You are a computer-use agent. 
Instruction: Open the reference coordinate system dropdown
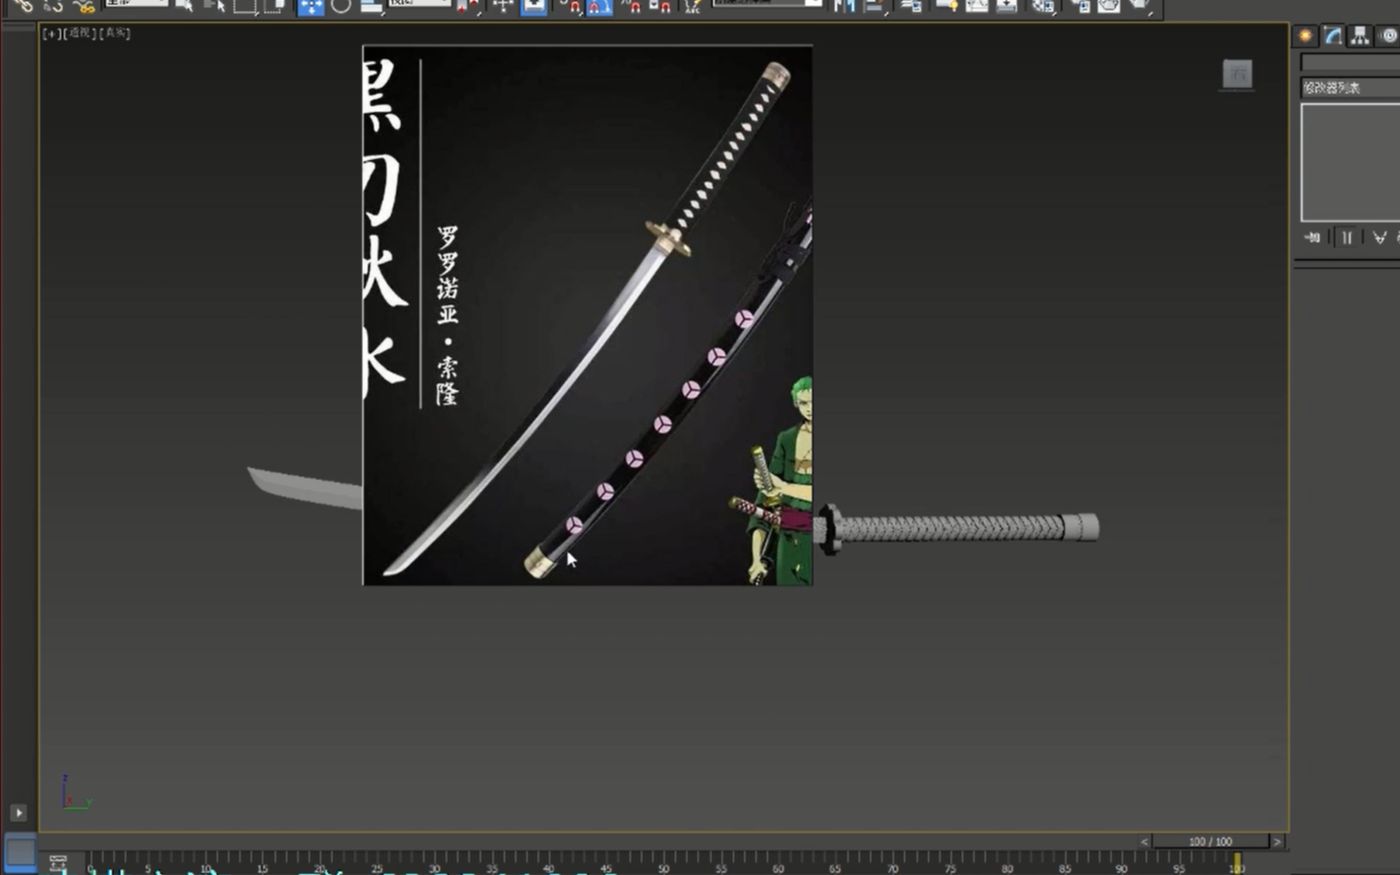(420, 3)
